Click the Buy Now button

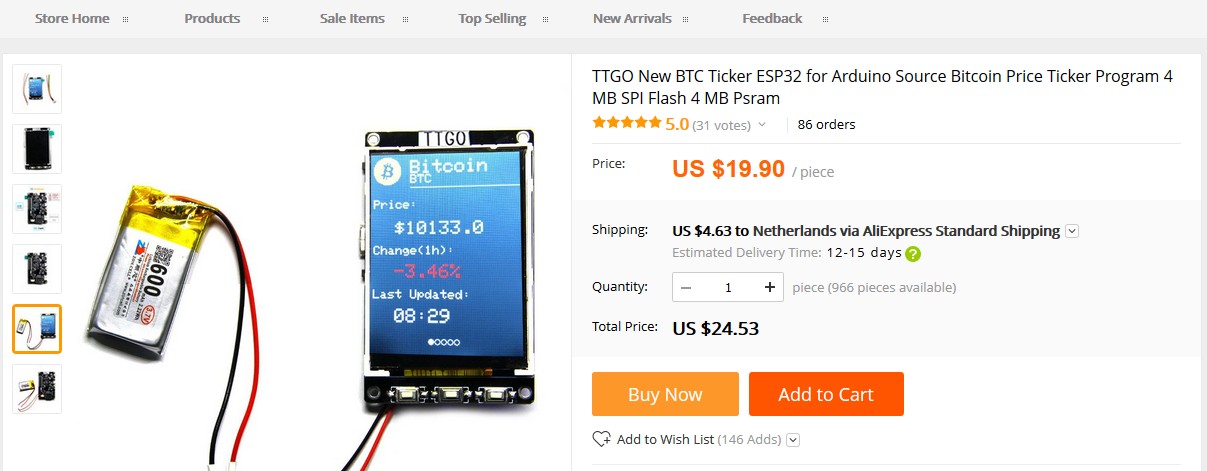coord(665,394)
